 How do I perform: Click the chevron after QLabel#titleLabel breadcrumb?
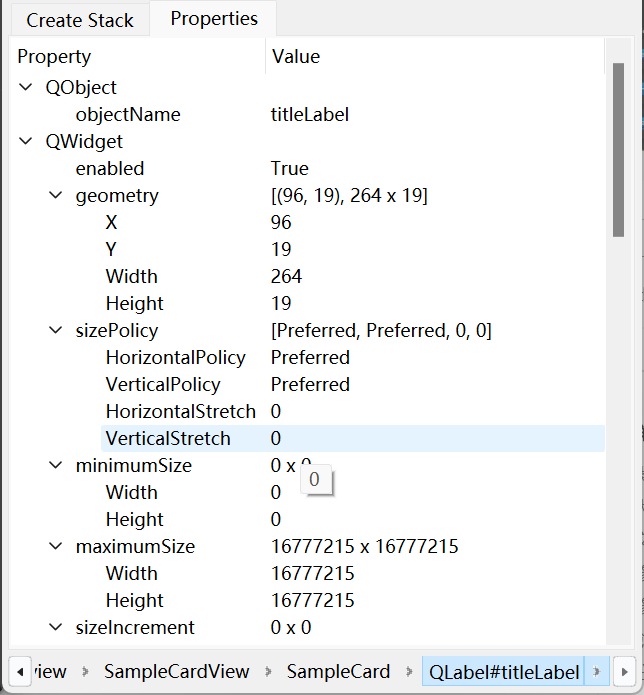tap(597, 671)
